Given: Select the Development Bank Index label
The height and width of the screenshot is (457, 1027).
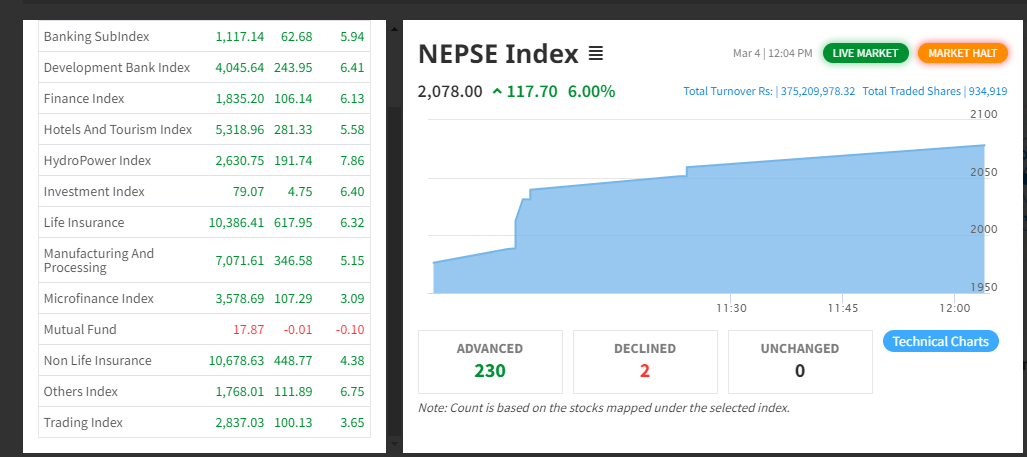Looking at the screenshot, I should (117, 67).
